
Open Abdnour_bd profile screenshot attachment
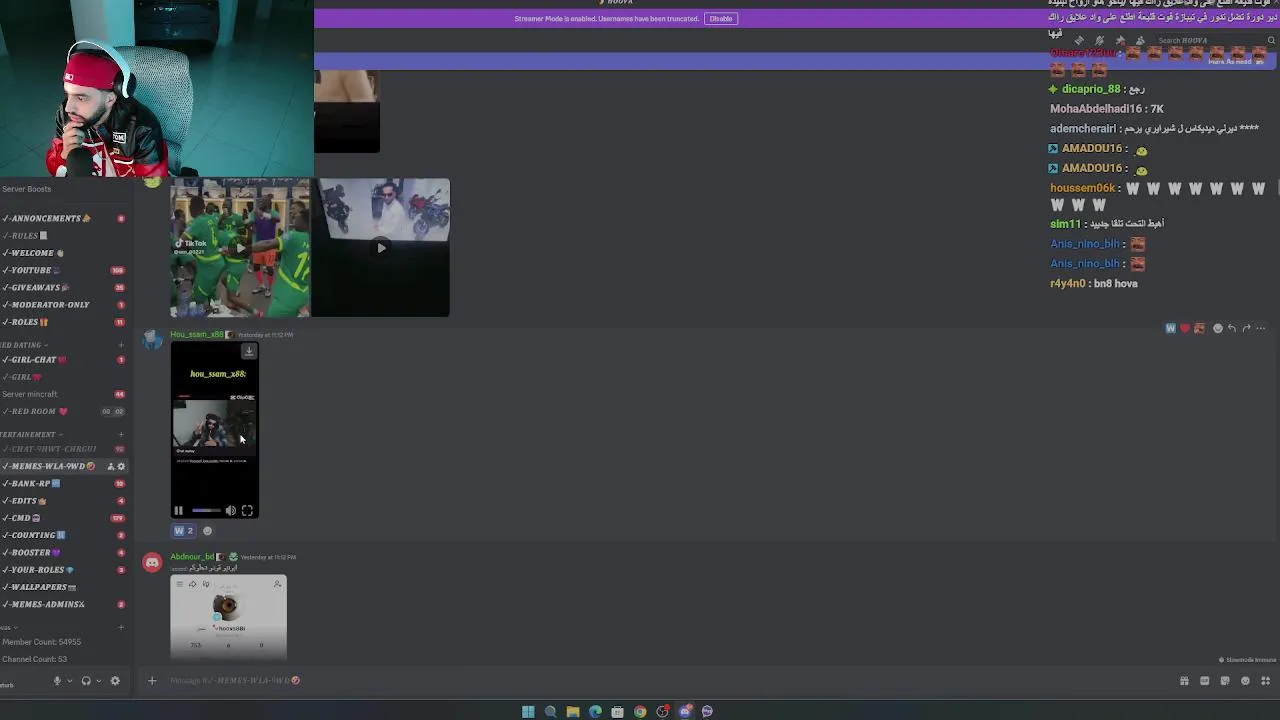click(229, 617)
